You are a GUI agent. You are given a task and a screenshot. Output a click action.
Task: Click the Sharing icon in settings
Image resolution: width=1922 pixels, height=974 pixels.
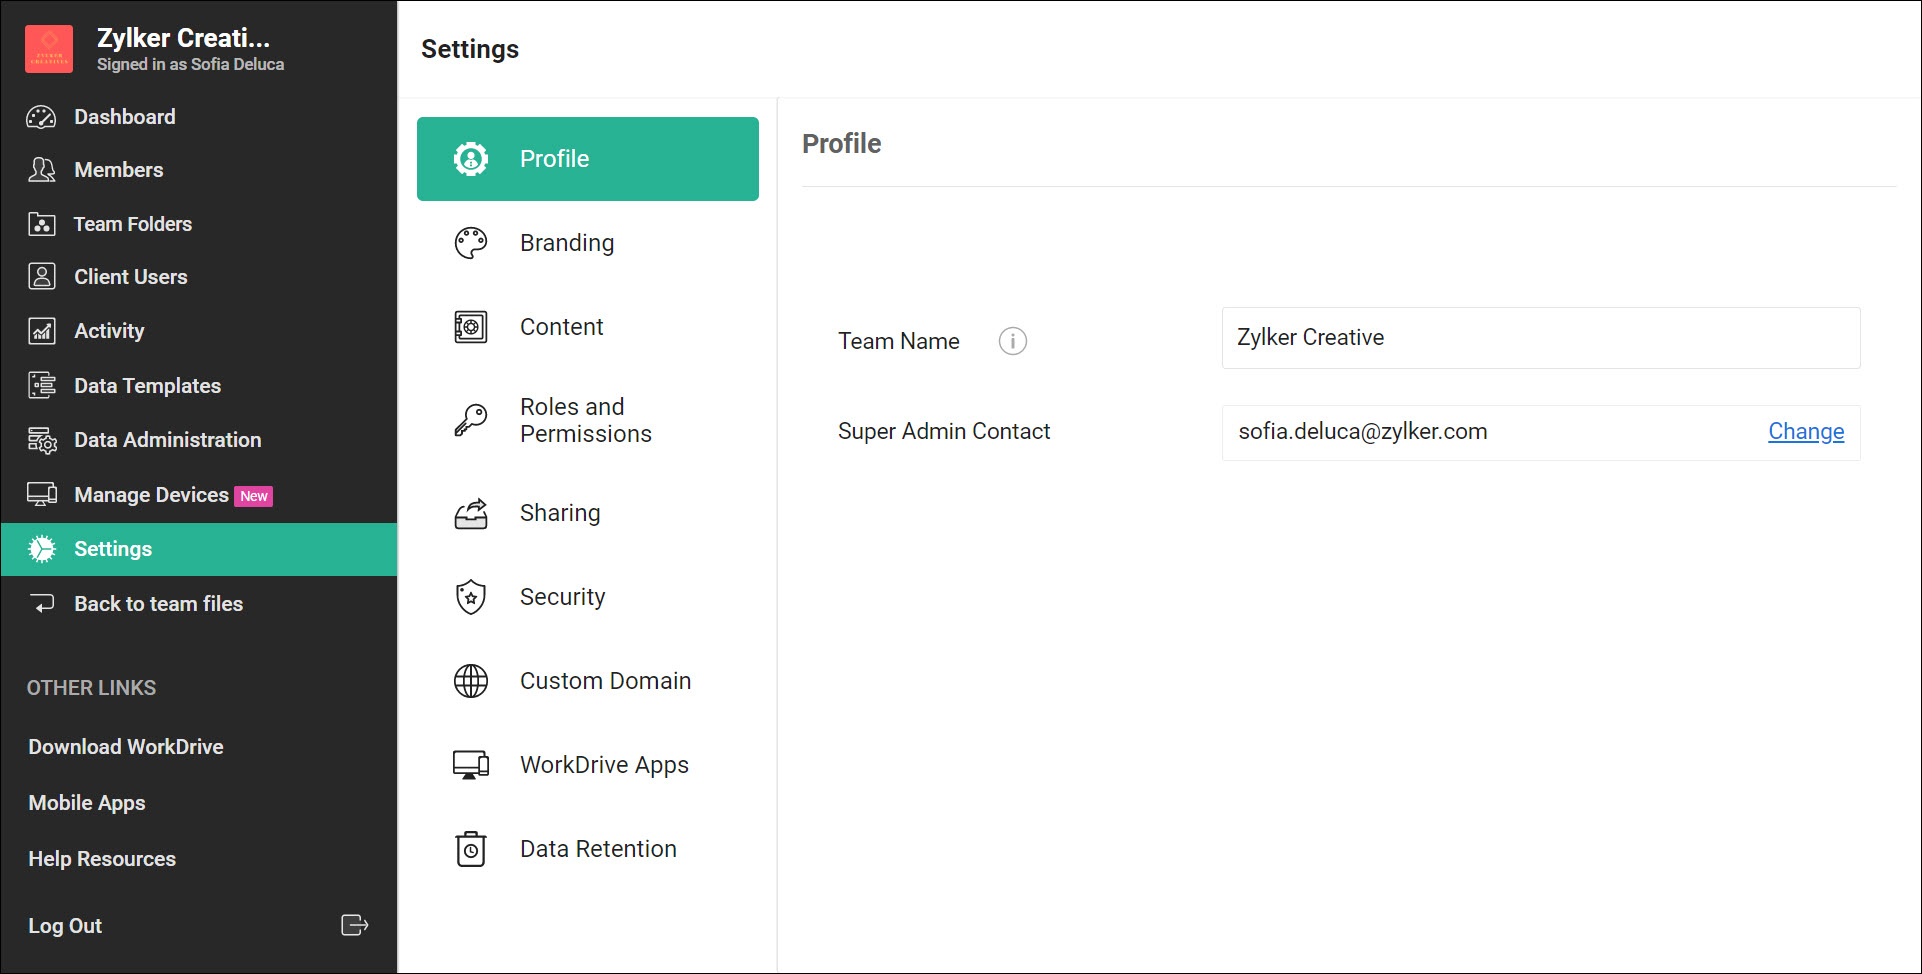(470, 513)
